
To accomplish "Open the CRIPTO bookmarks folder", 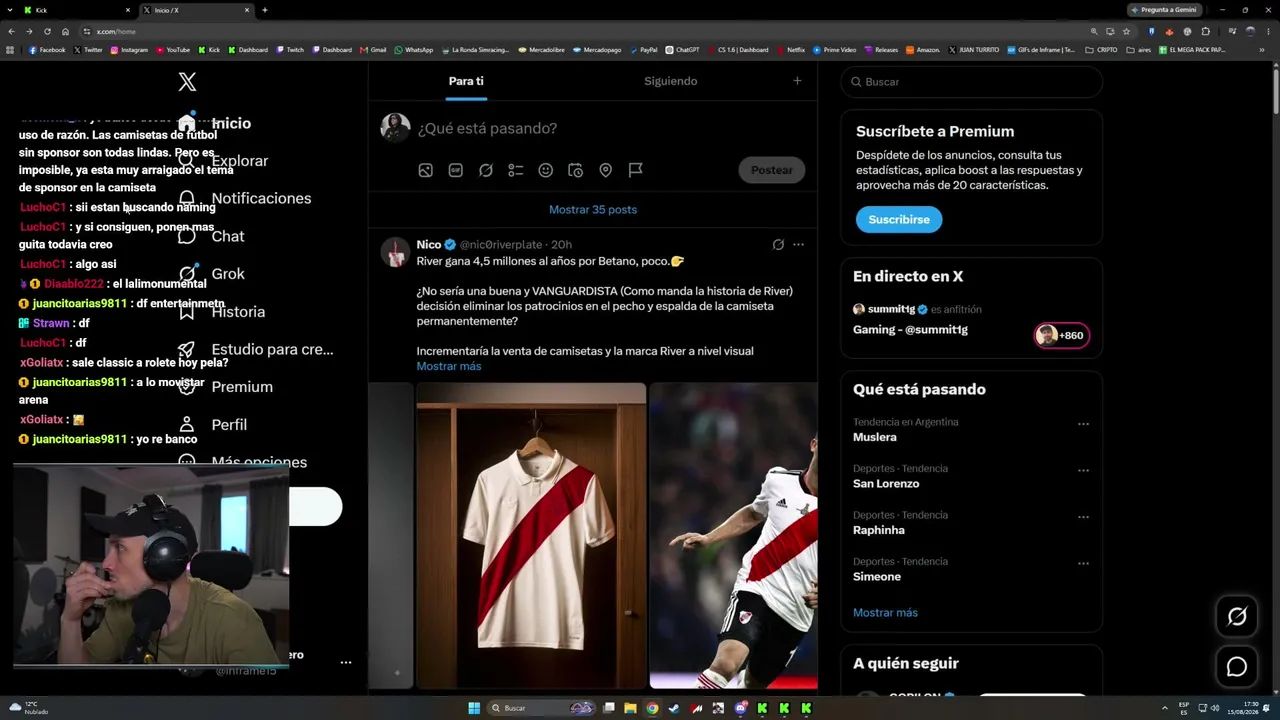I will [x=1101, y=50].
